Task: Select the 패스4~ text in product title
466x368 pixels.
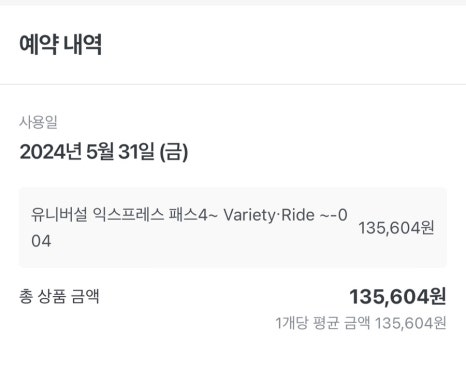Action: (193, 215)
